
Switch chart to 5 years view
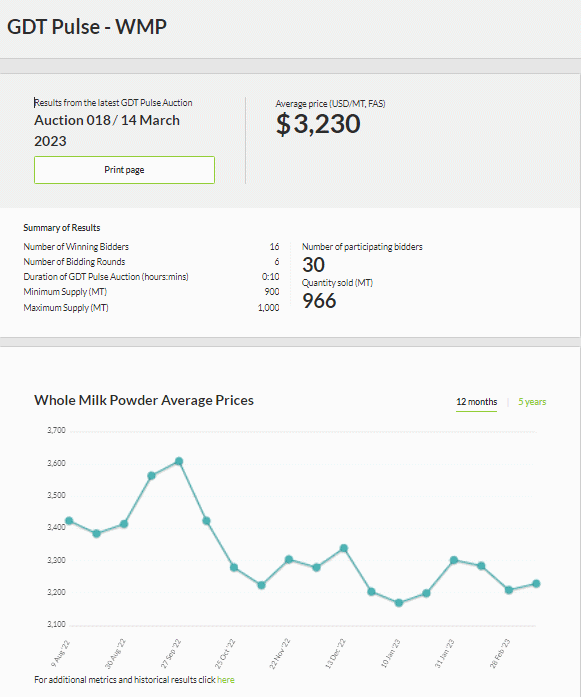[x=532, y=402]
